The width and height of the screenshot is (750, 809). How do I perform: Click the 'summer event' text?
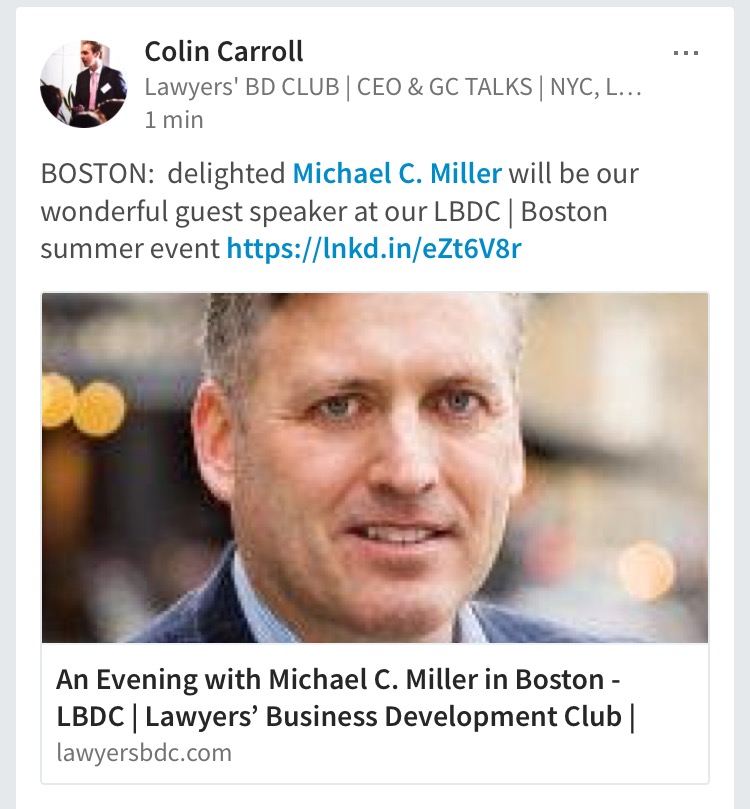tap(130, 248)
